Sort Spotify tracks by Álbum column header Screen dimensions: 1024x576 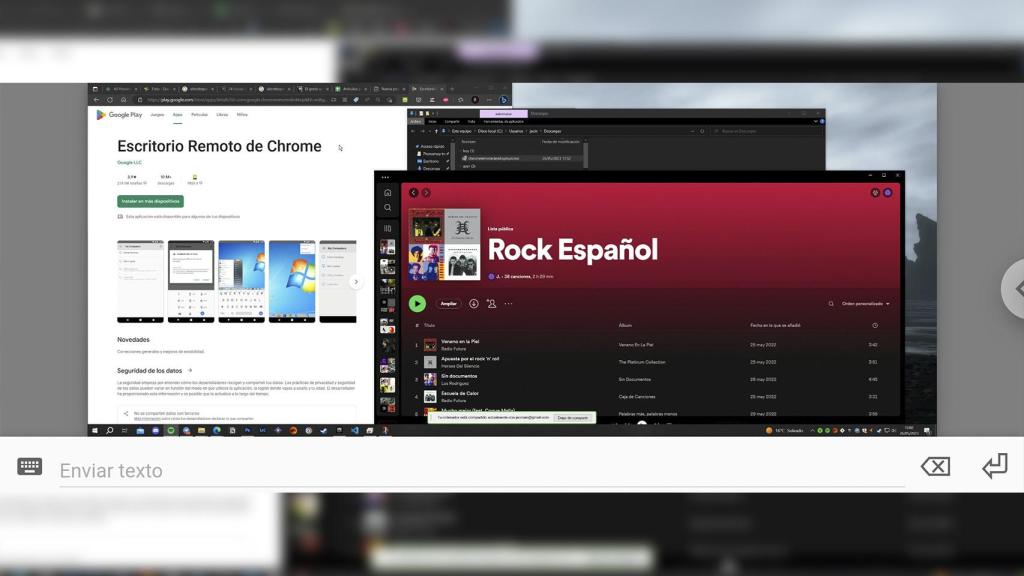coord(625,325)
